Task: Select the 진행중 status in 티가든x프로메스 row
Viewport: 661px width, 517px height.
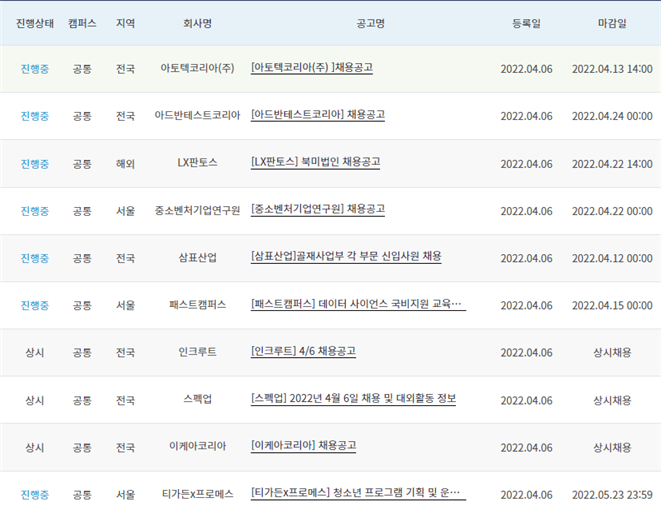Action: tap(35, 495)
